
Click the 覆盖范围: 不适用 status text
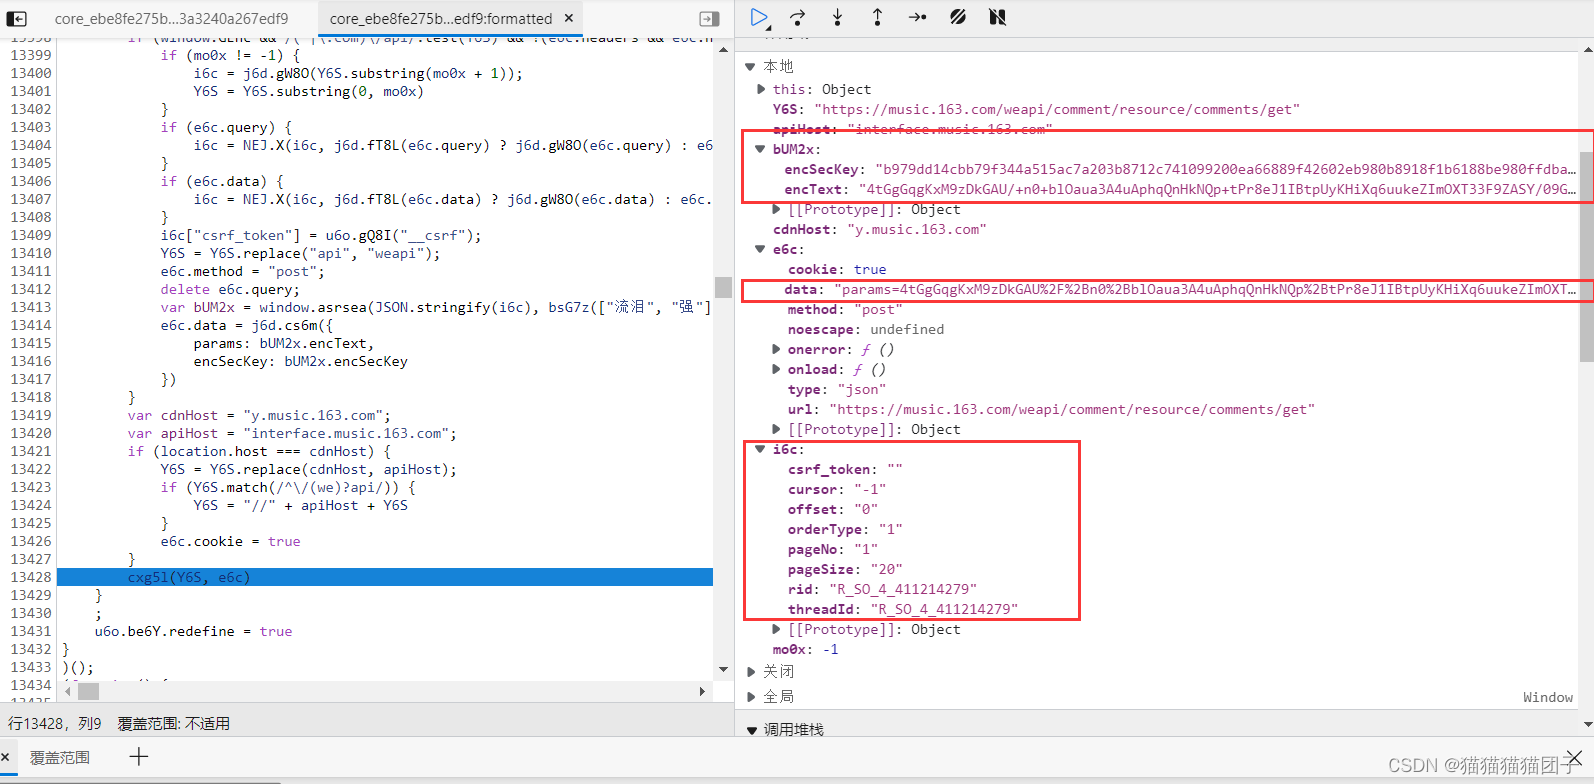pyautogui.click(x=173, y=723)
